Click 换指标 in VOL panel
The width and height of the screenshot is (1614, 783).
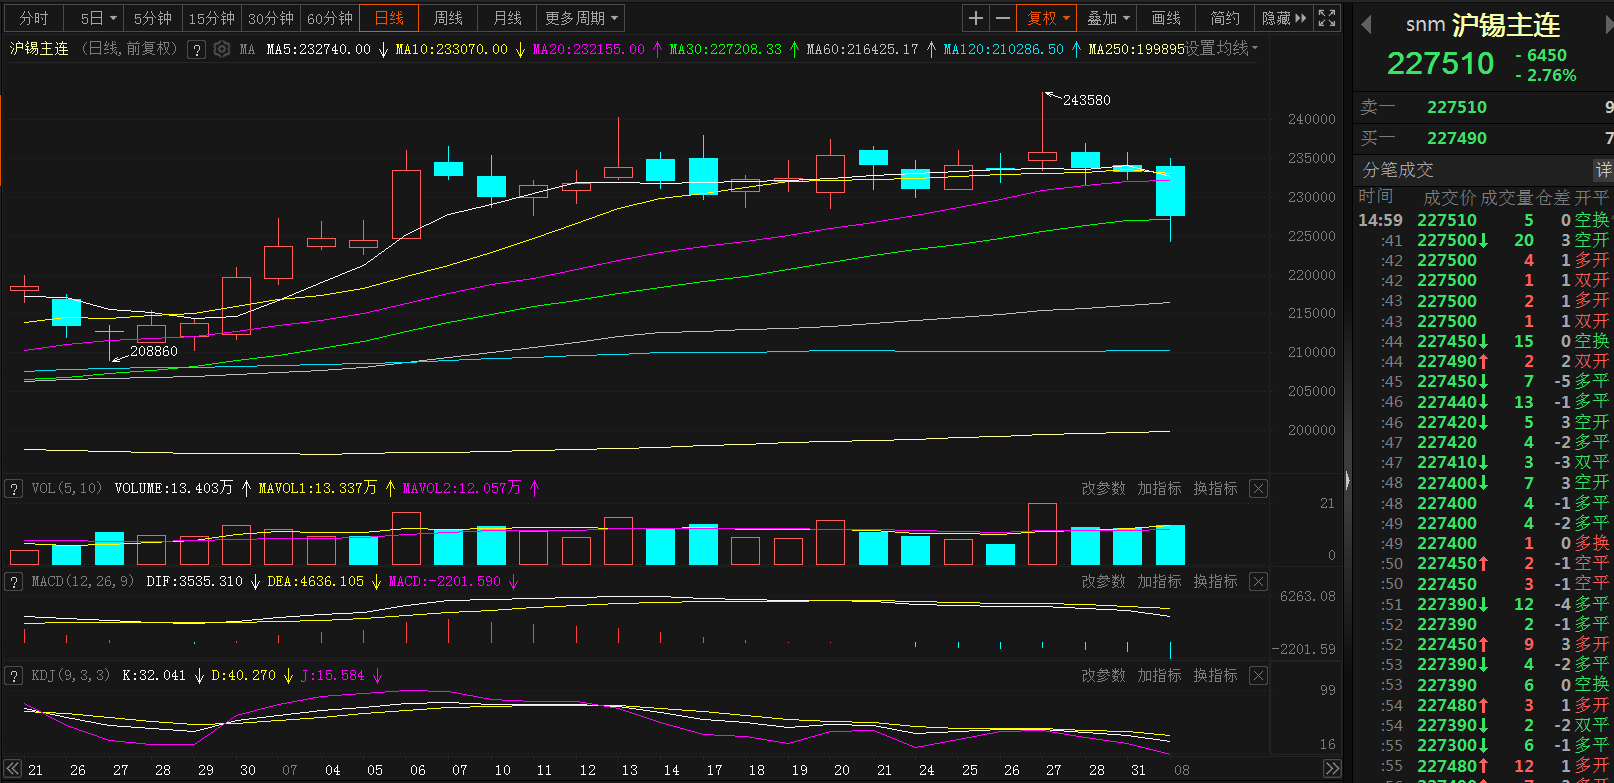[1215, 489]
